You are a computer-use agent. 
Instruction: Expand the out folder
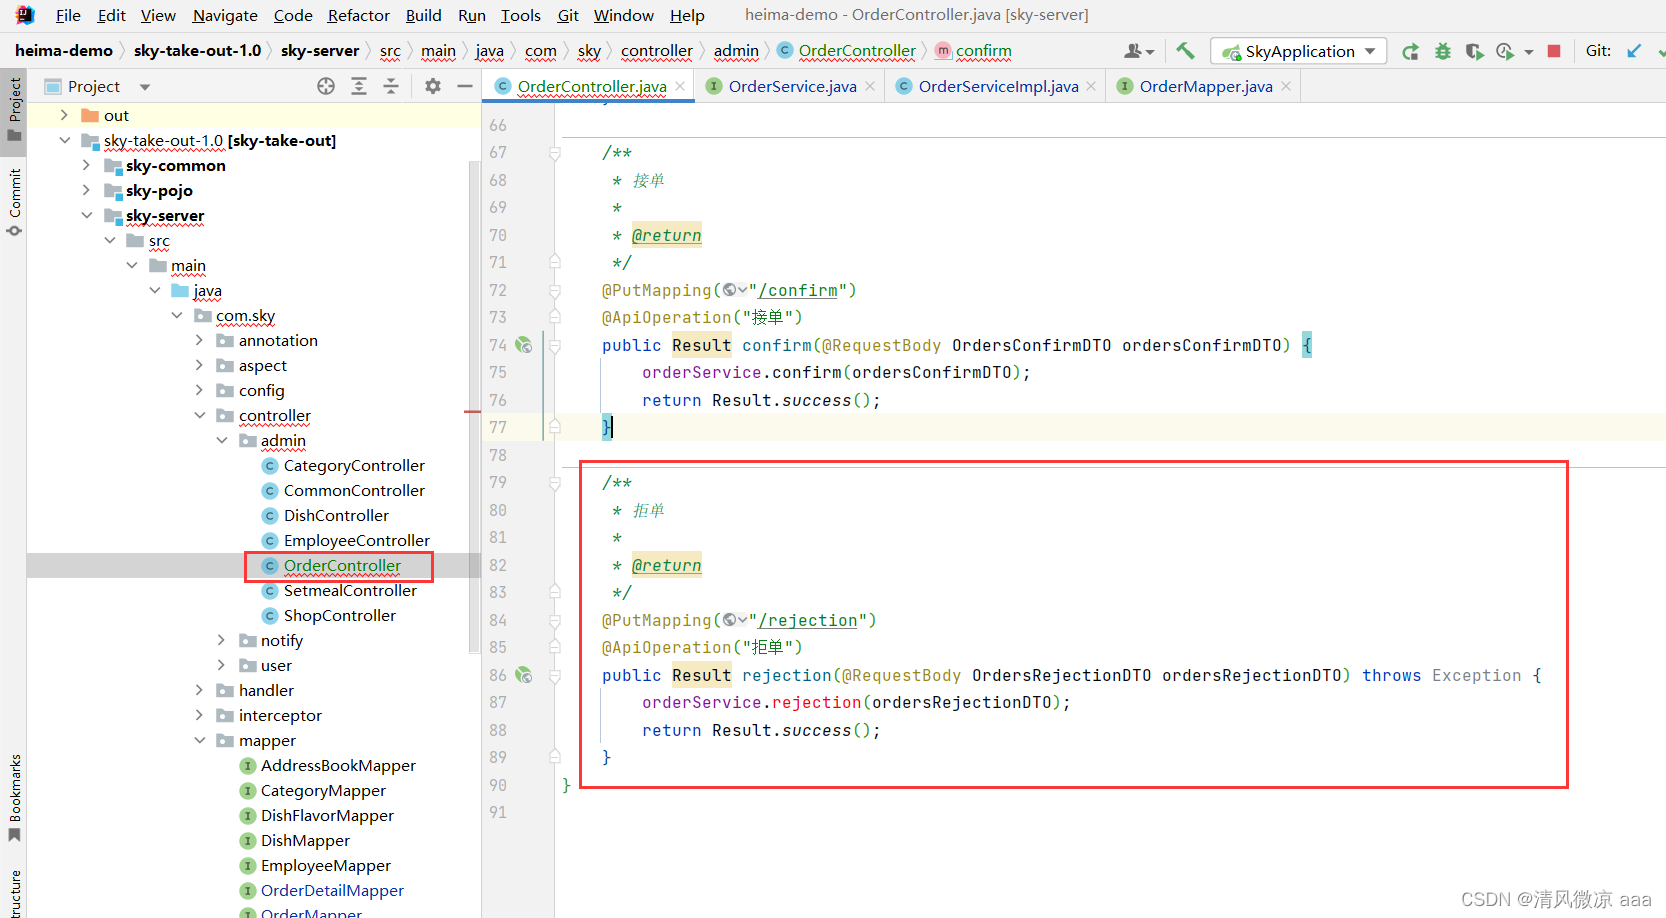(64, 115)
